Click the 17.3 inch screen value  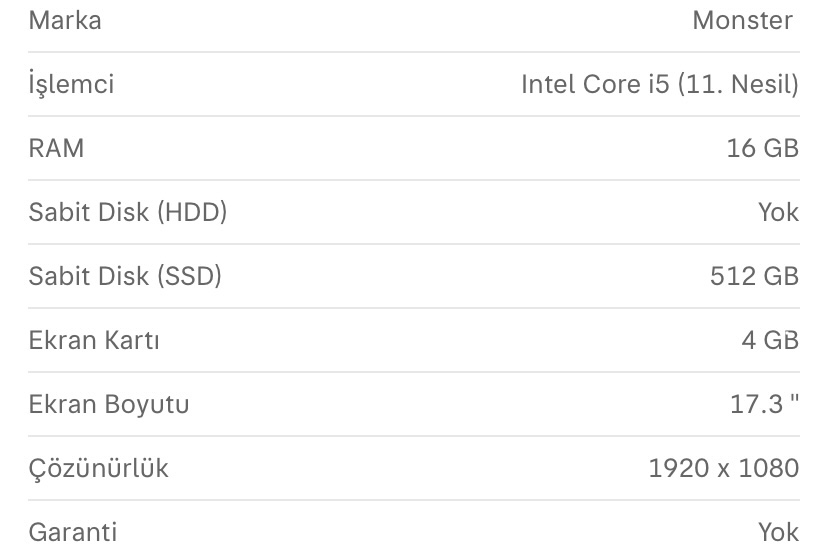pyautogui.click(x=764, y=404)
